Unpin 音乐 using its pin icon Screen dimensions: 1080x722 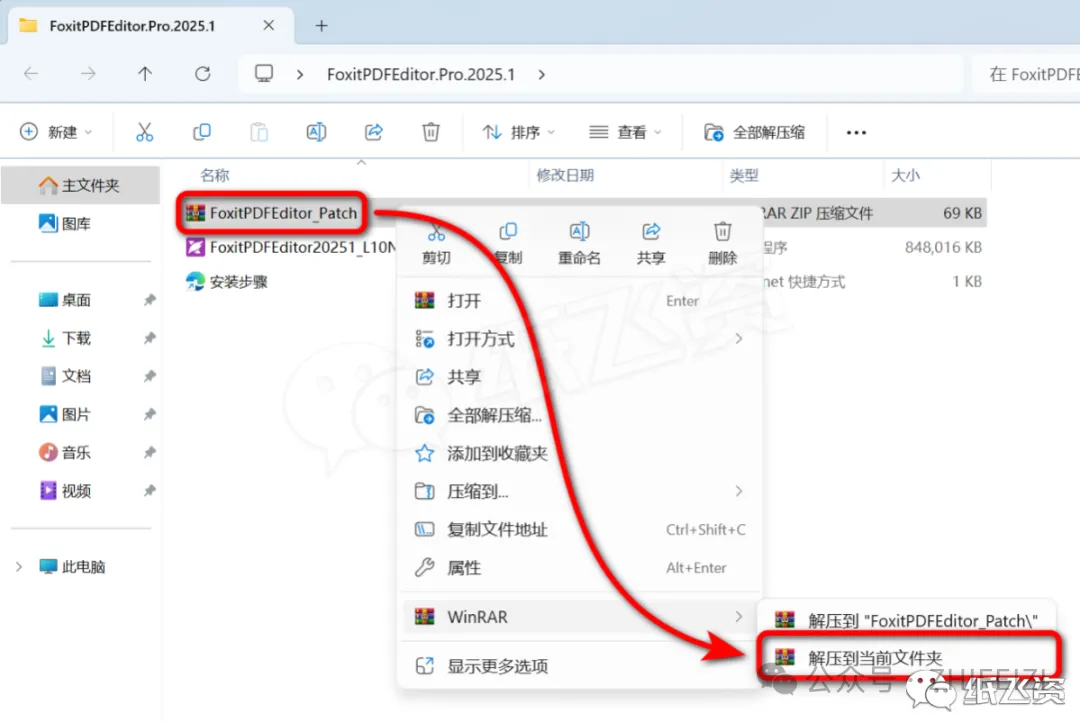pos(149,453)
